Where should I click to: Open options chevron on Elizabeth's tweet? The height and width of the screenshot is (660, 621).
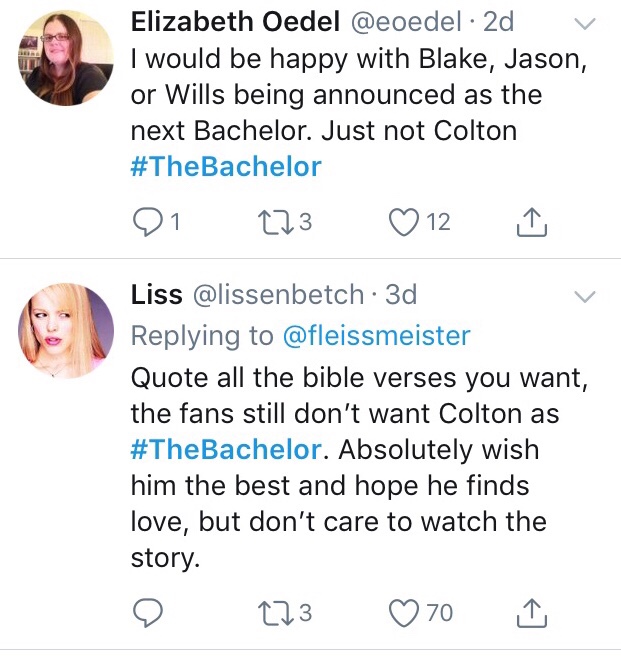coord(585,24)
